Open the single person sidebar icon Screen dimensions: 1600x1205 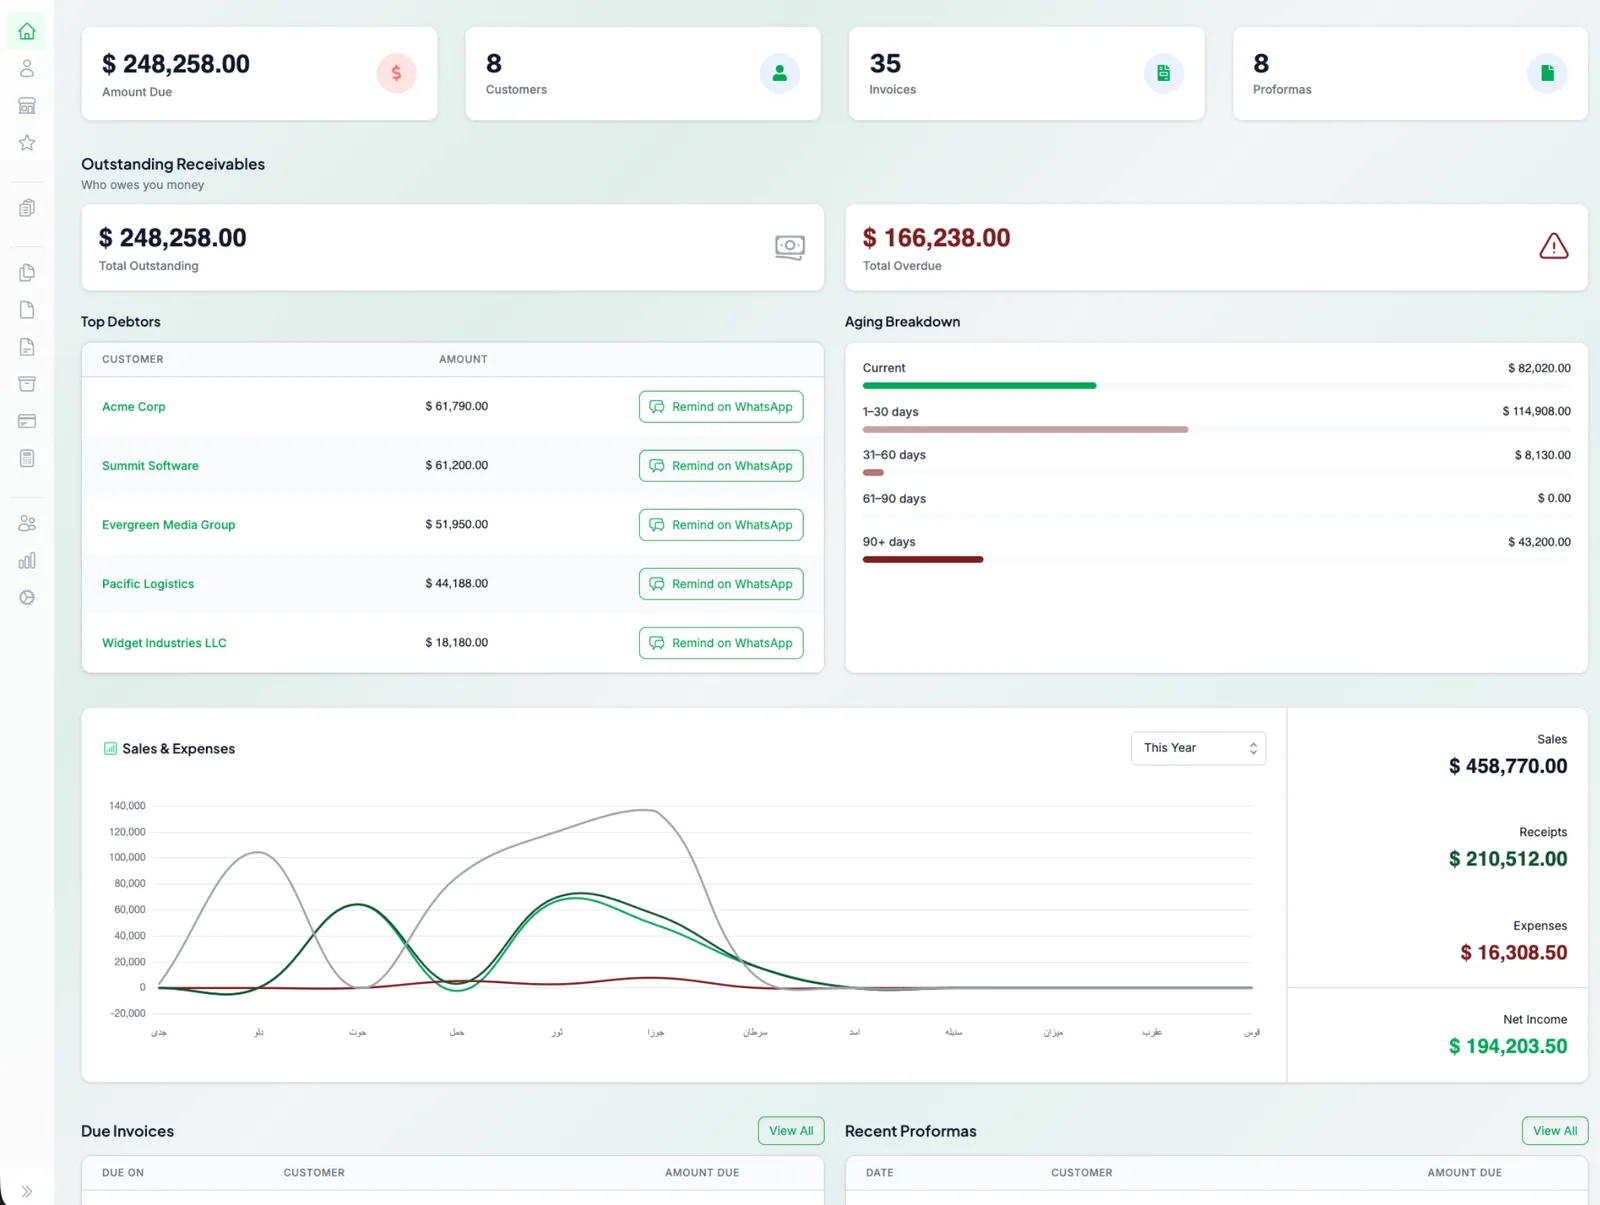click(x=27, y=68)
